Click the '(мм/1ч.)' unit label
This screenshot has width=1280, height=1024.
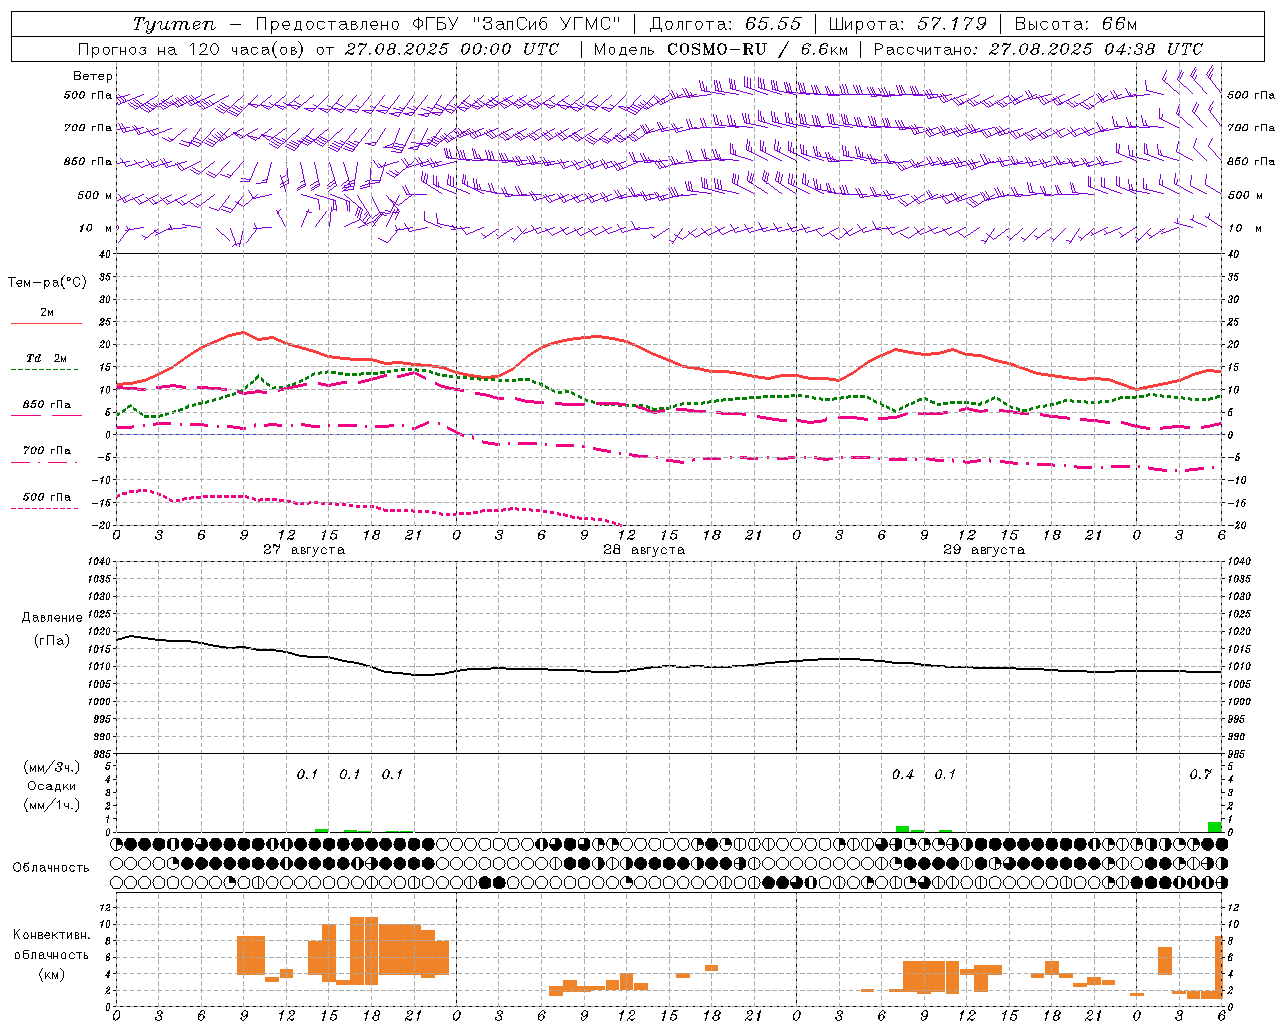[x=52, y=805]
